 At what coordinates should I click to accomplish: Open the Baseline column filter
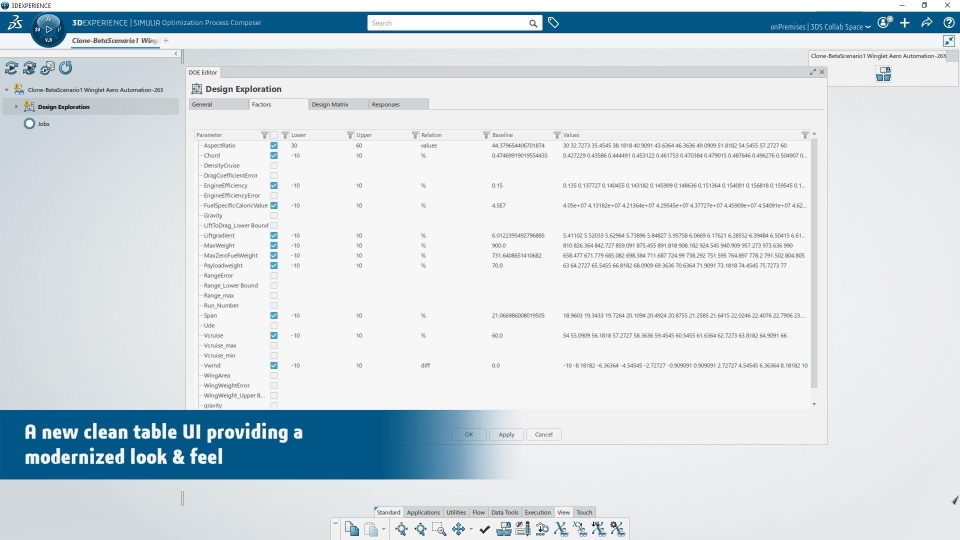click(x=557, y=135)
